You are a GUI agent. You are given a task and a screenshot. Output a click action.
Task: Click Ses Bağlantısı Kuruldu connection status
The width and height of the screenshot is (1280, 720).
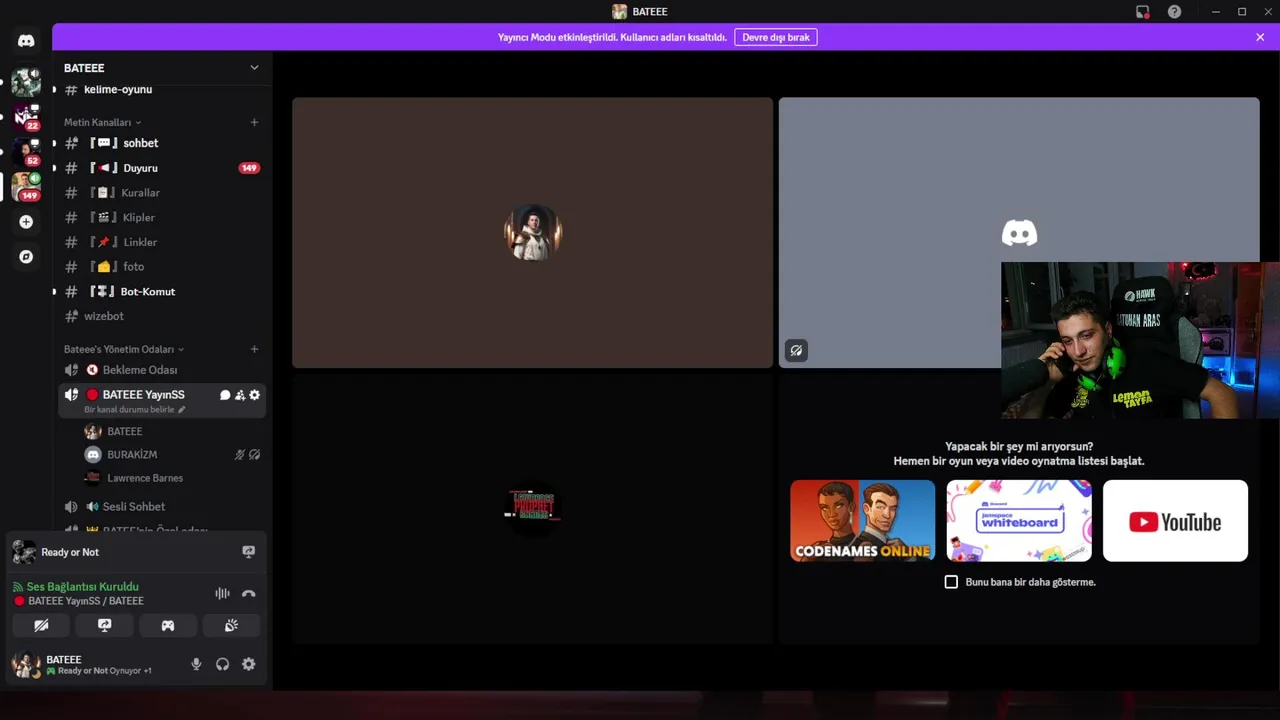click(82, 587)
